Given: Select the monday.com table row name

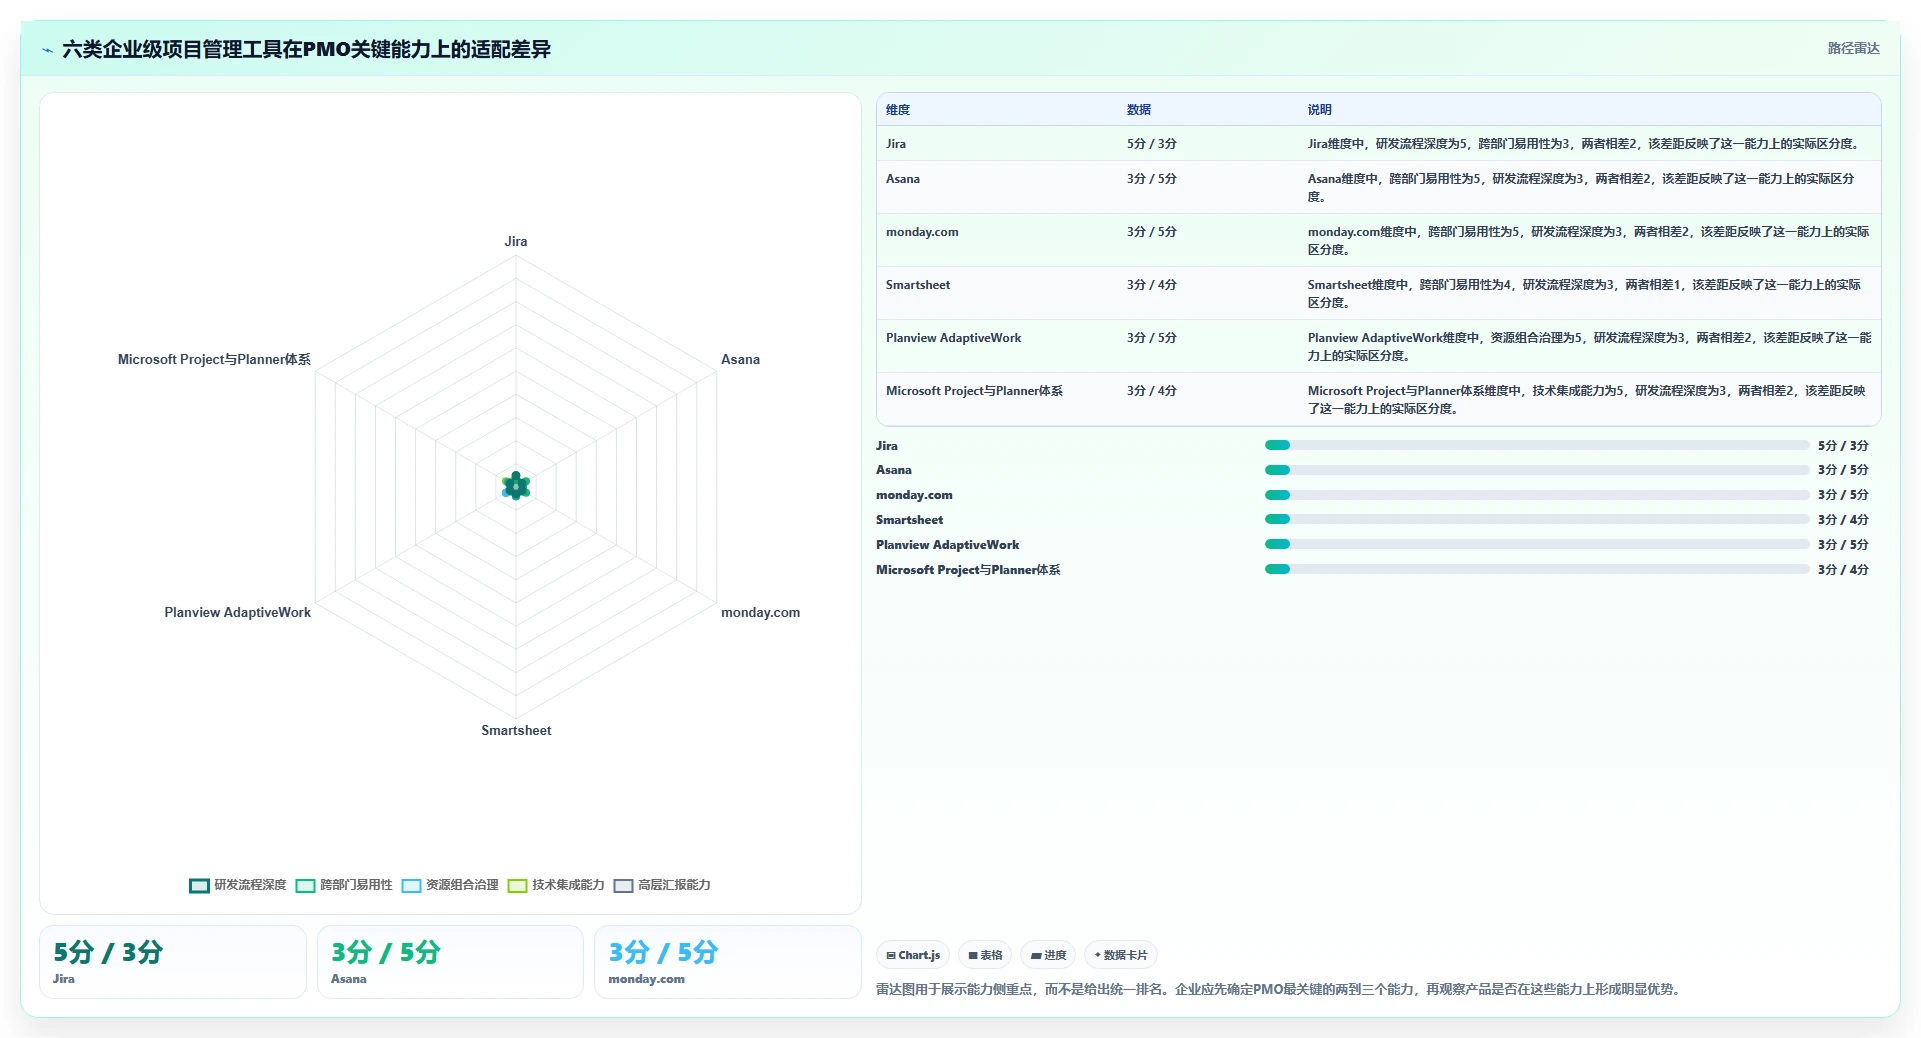Looking at the screenshot, I should pyautogui.click(x=922, y=232).
